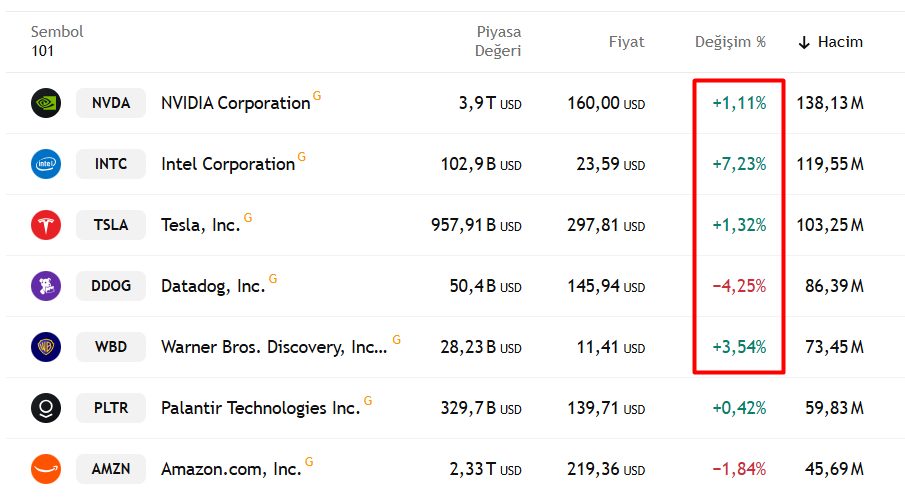Click Palantir change value +0,42%
This screenshot has height=497, width=905.
click(739, 408)
